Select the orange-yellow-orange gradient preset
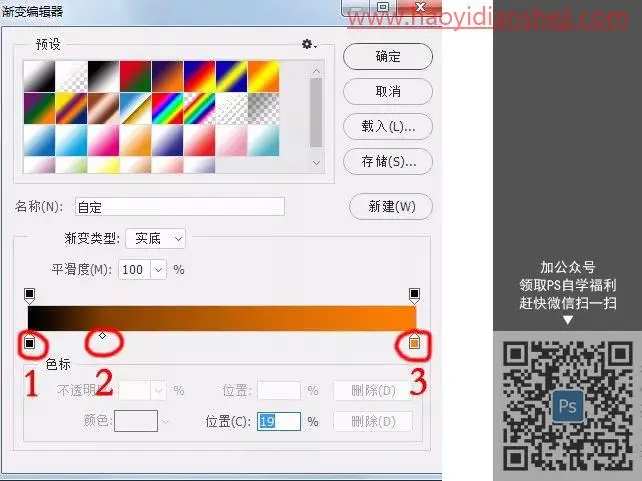The width and height of the screenshot is (642, 481). click(264, 77)
